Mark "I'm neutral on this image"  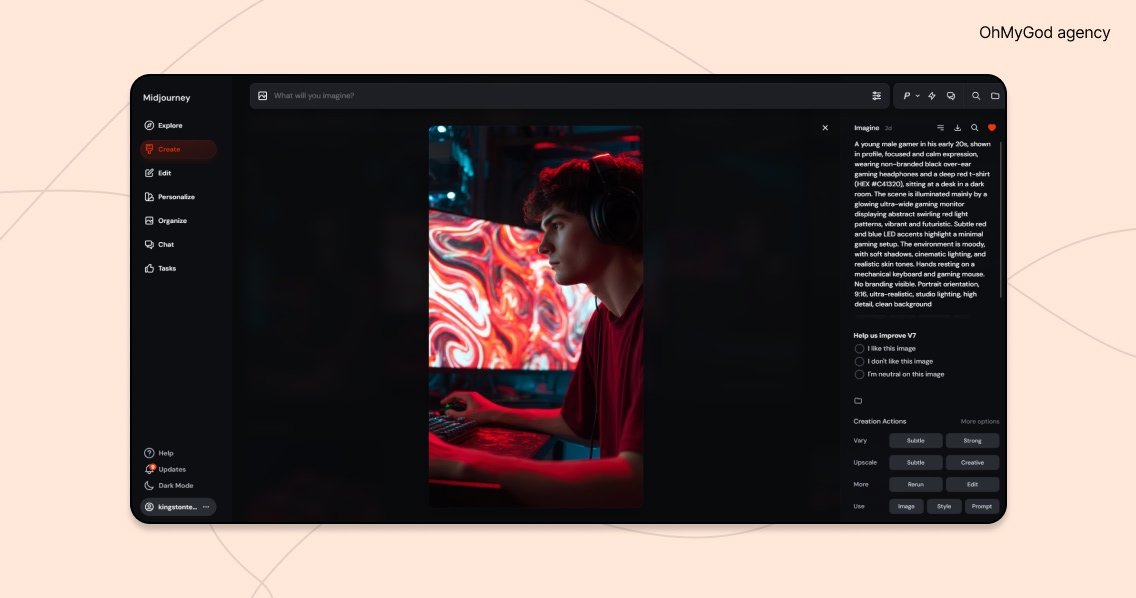tap(859, 375)
